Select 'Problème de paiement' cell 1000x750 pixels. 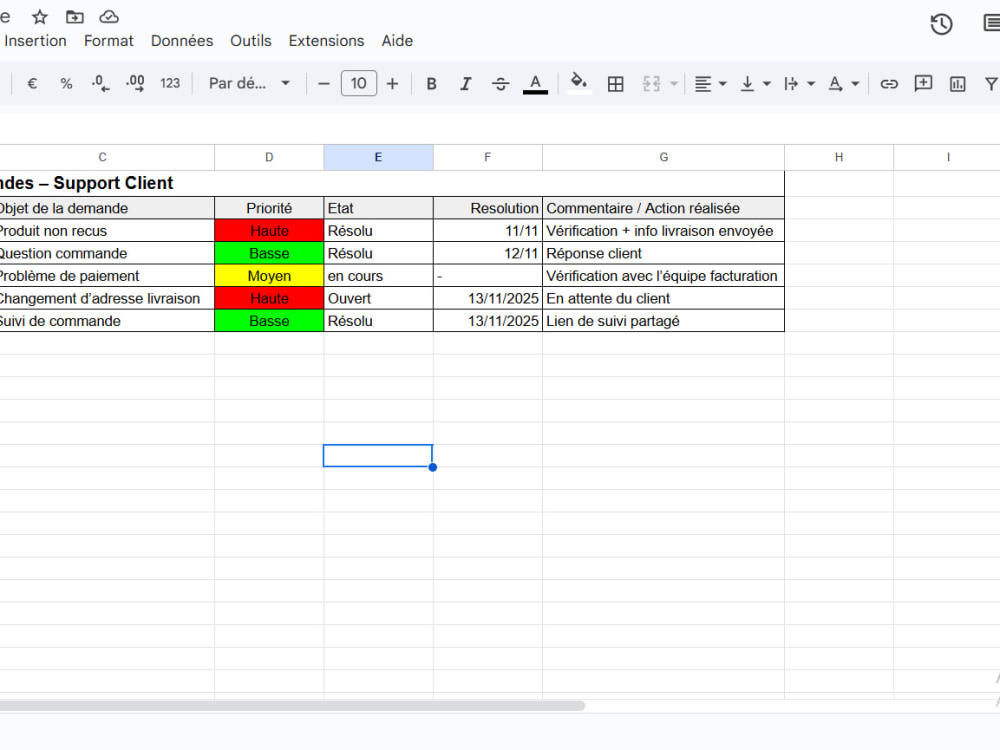point(107,276)
